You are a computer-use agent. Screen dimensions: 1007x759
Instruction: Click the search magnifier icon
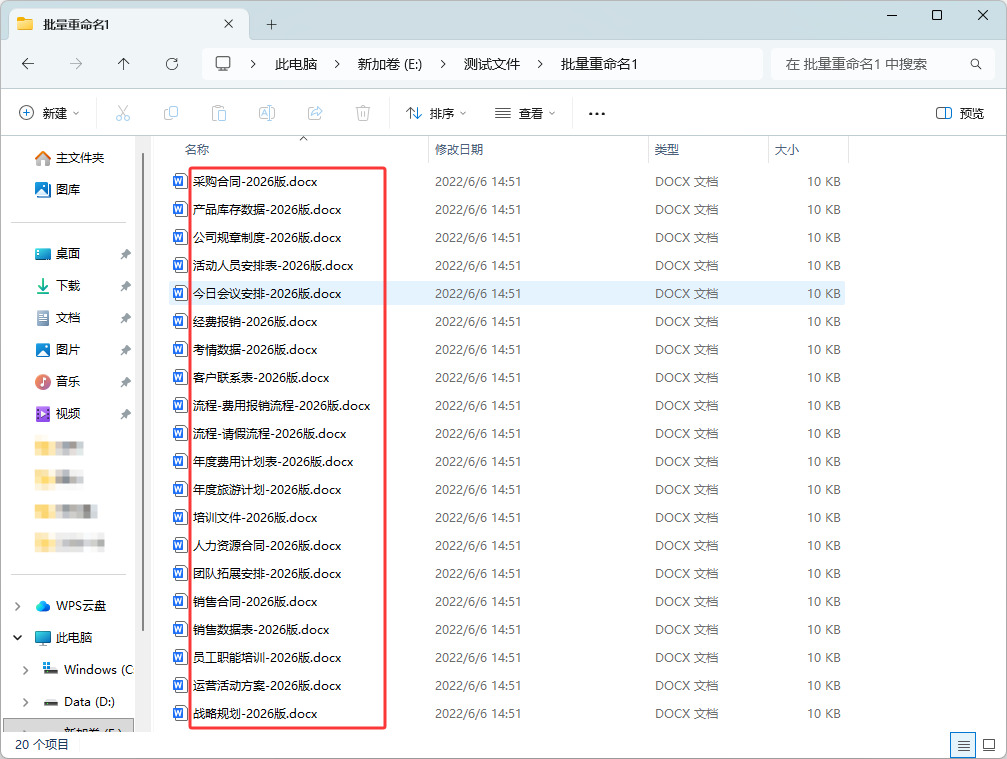976,64
